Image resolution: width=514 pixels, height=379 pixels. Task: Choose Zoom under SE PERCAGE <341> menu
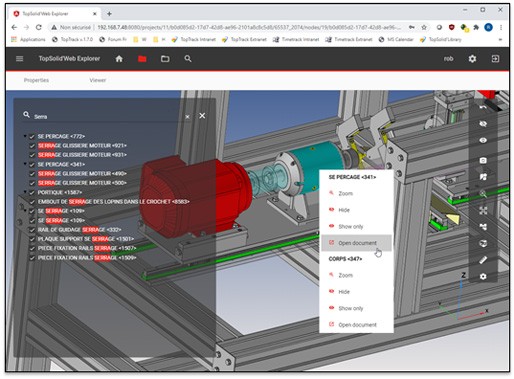356,193
